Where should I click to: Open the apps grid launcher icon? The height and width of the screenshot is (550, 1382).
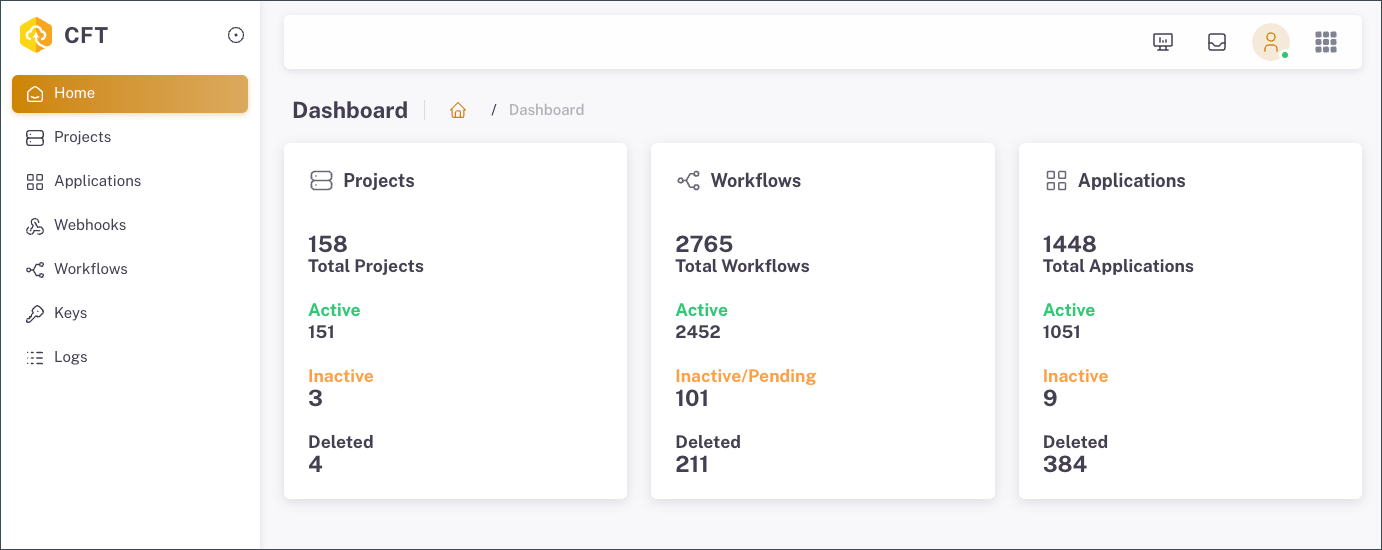(x=1326, y=42)
